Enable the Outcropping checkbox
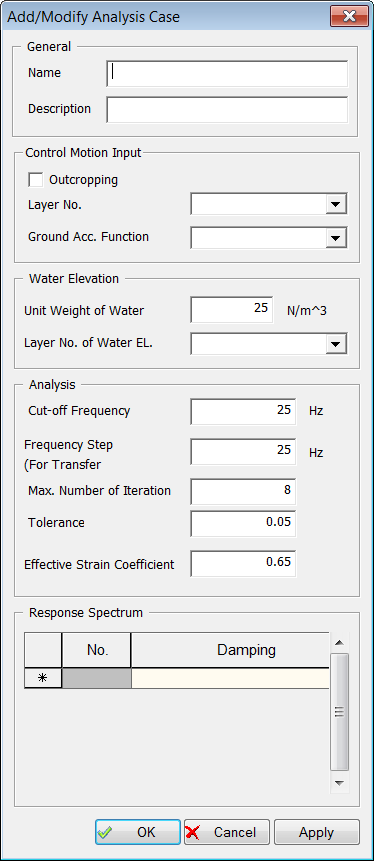374x861 pixels. [36, 180]
